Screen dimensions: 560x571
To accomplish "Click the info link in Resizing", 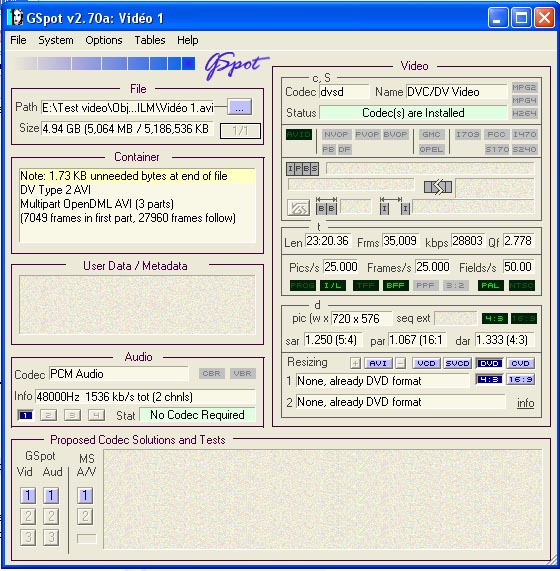I will pos(525,403).
